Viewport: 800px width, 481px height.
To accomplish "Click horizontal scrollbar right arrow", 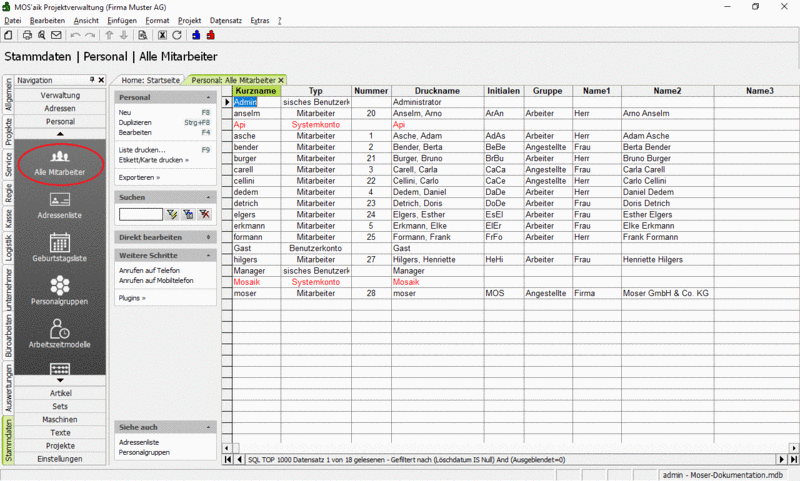I will (x=794, y=448).
